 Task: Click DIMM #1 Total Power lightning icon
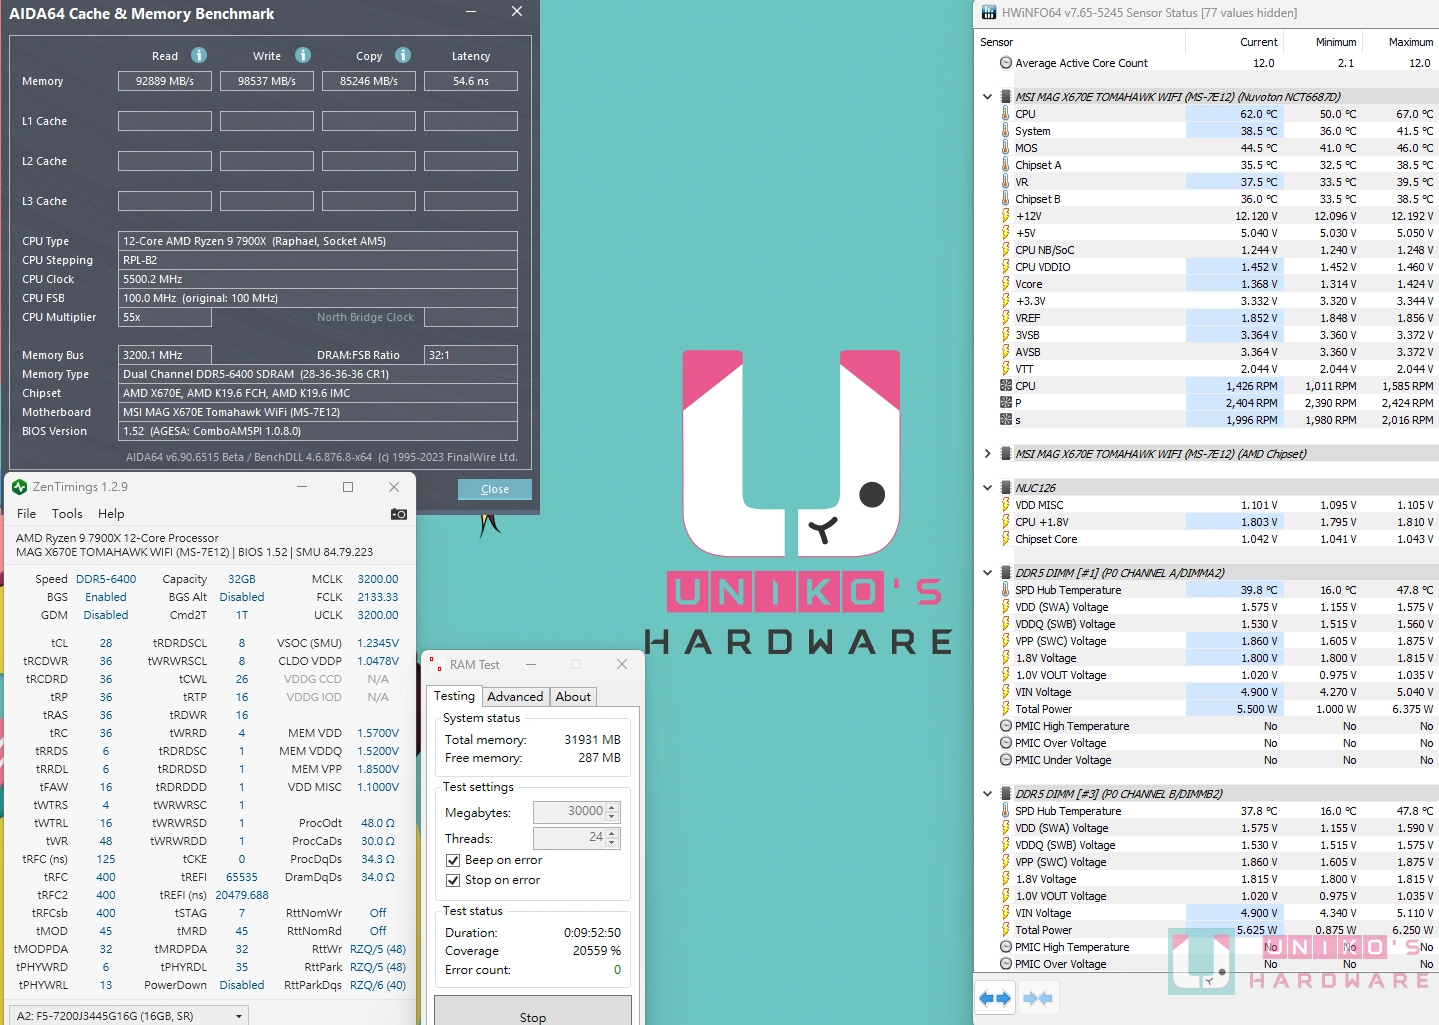pos(1006,709)
